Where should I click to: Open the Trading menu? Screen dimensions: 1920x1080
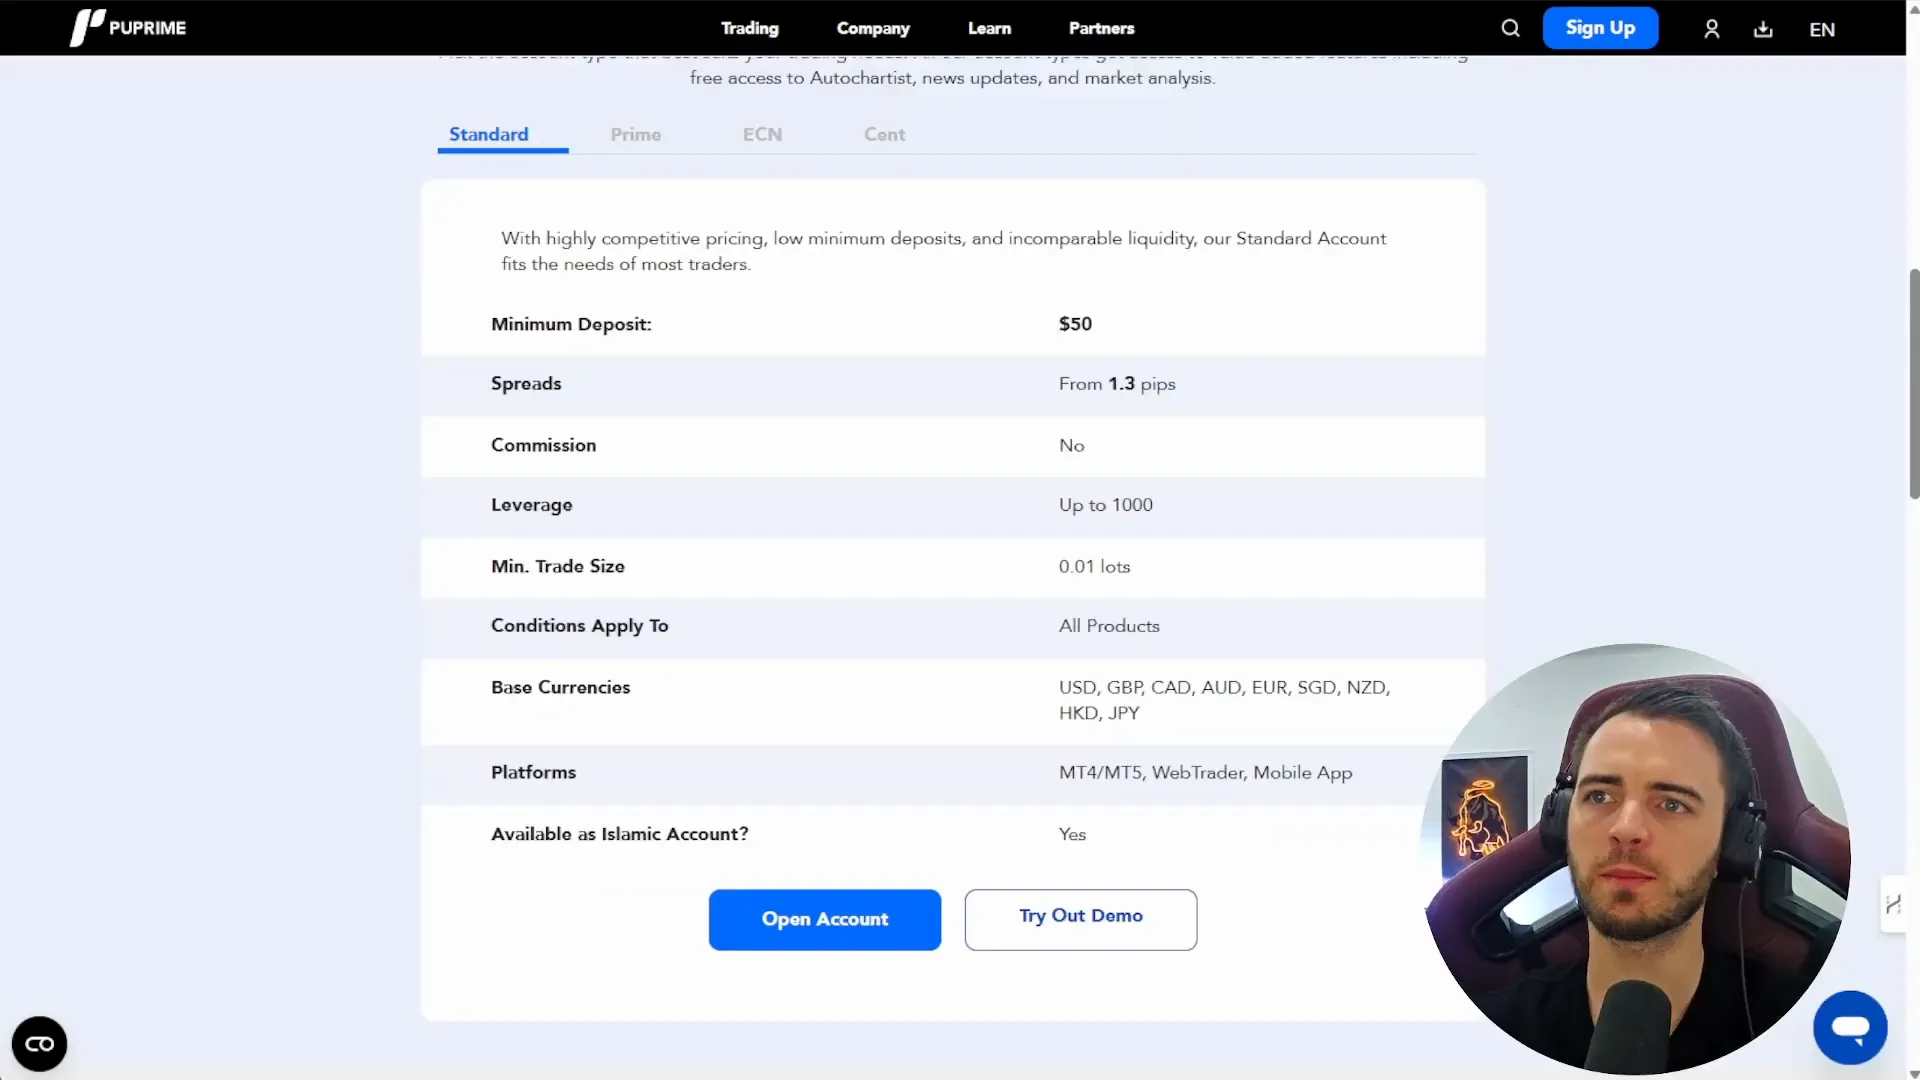(x=750, y=28)
